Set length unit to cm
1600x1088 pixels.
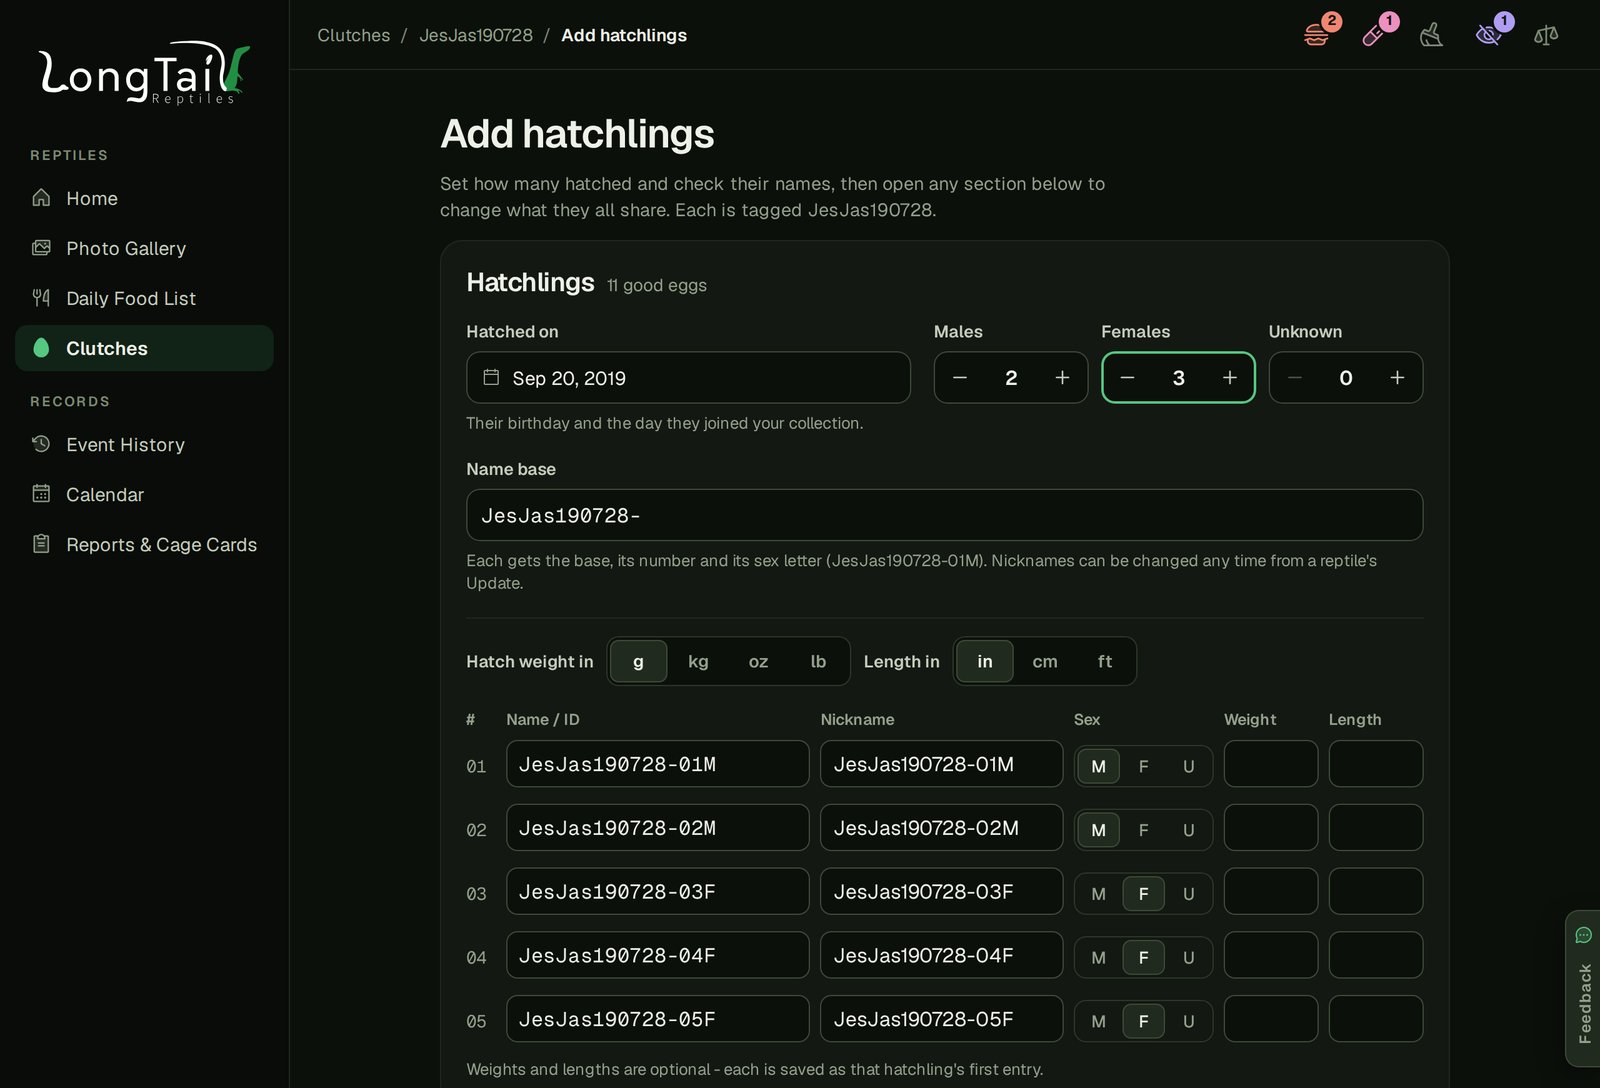click(1045, 661)
